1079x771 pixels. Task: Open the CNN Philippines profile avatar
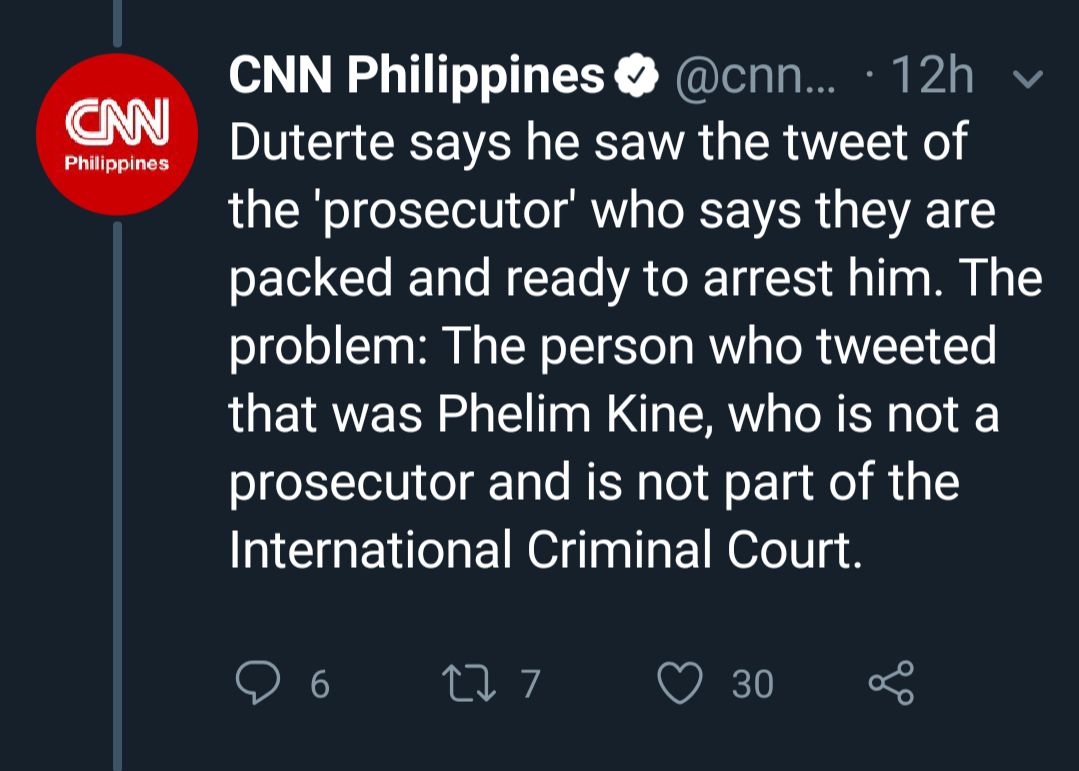(x=117, y=135)
